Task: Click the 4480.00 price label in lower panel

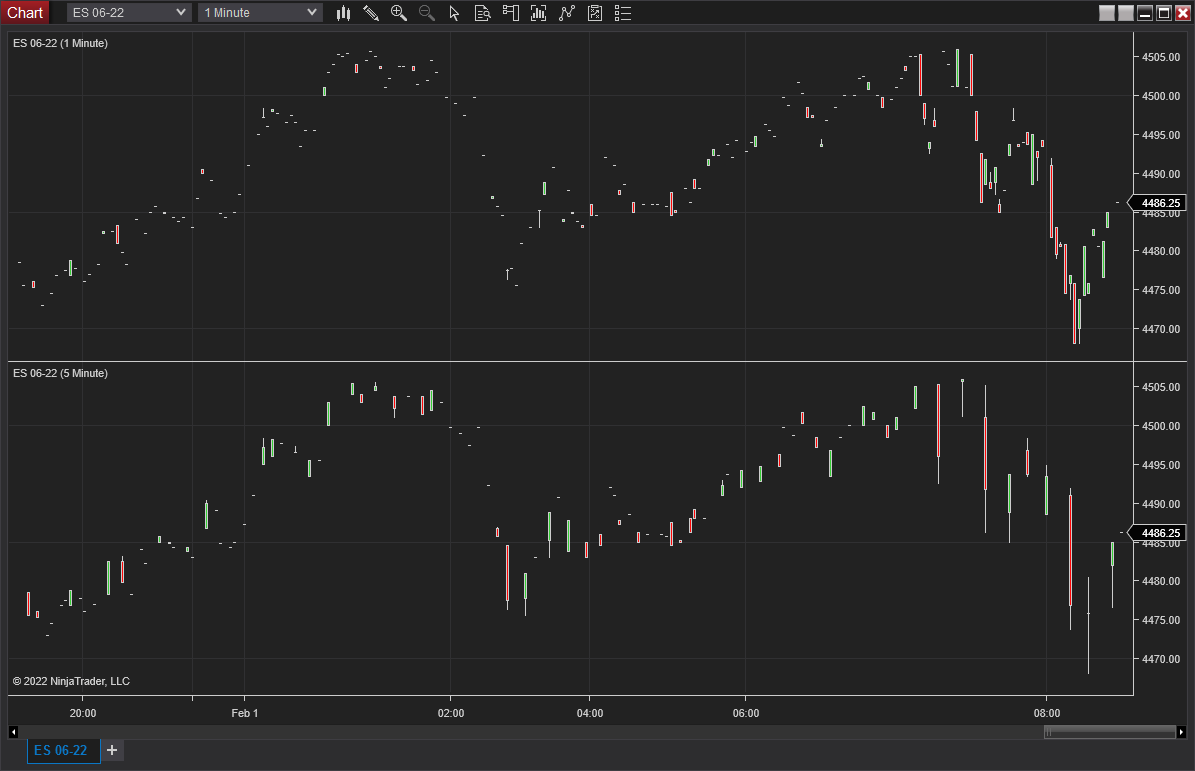Action: [1161, 581]
